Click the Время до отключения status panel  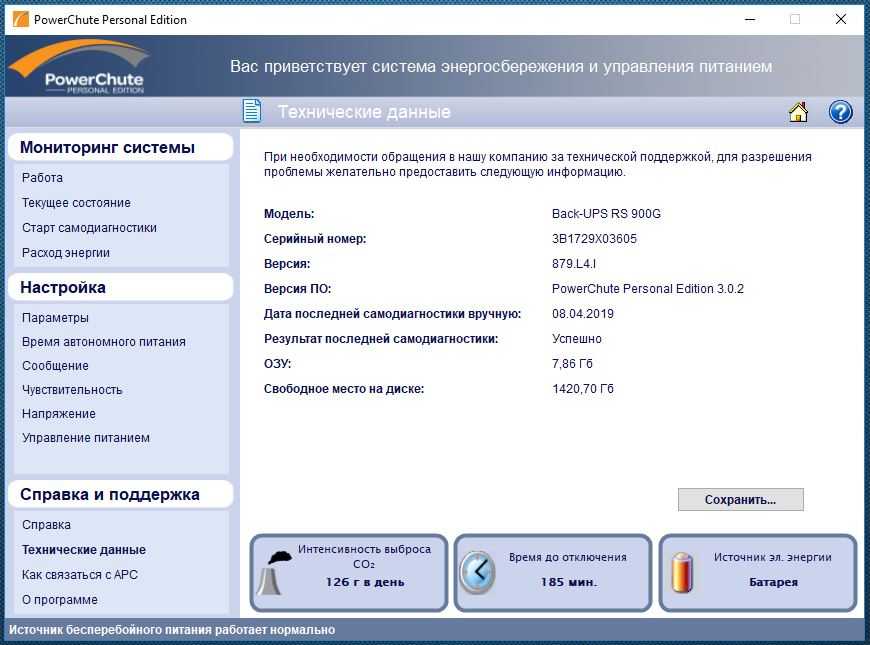pos(553,572)
